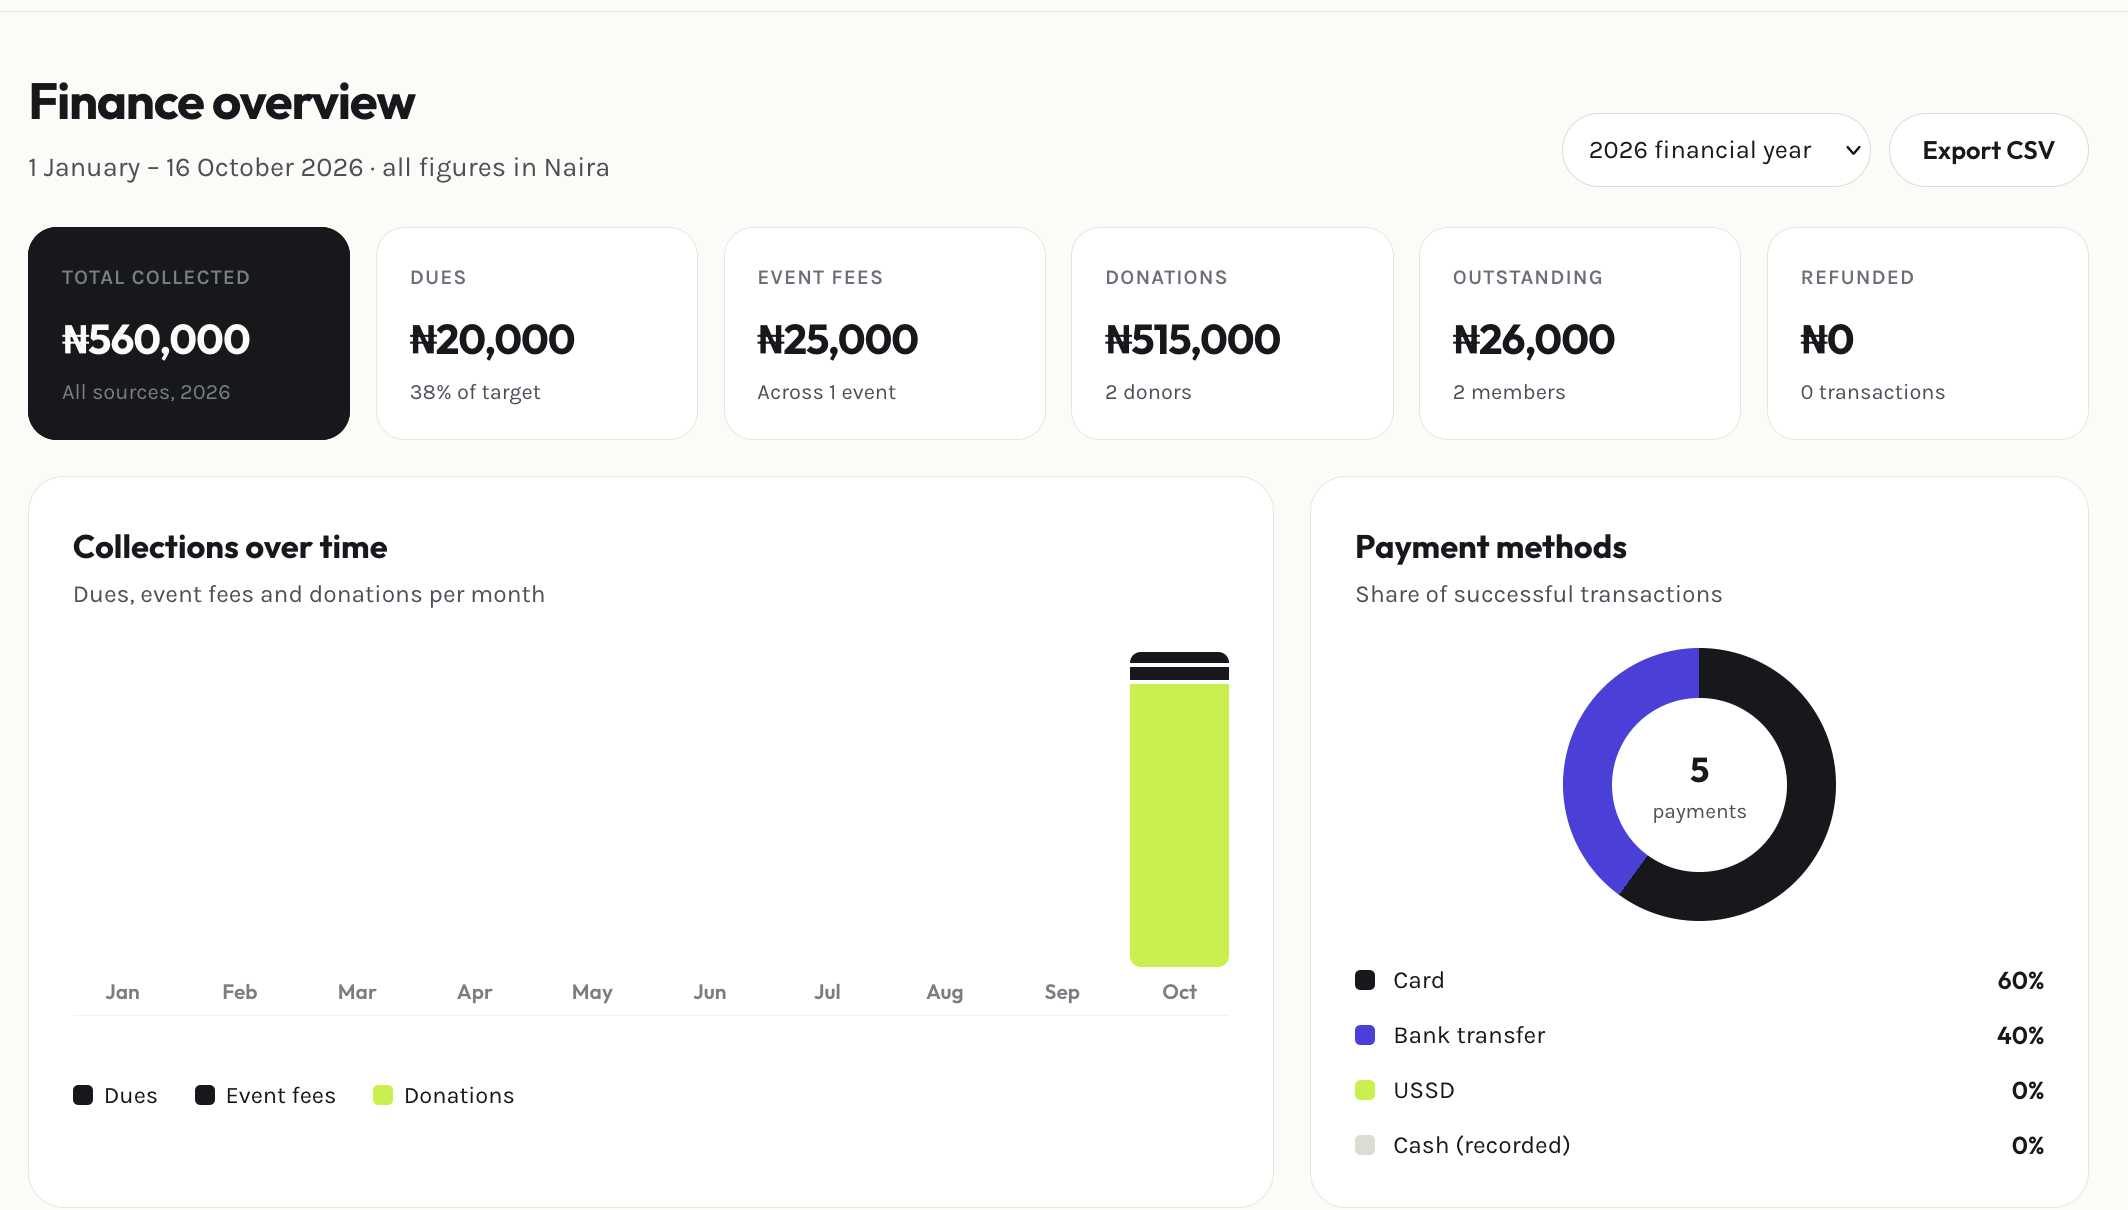Click the Card legend color swatch
This screenshot has height=1210, width=2128.
(1365, 980)
